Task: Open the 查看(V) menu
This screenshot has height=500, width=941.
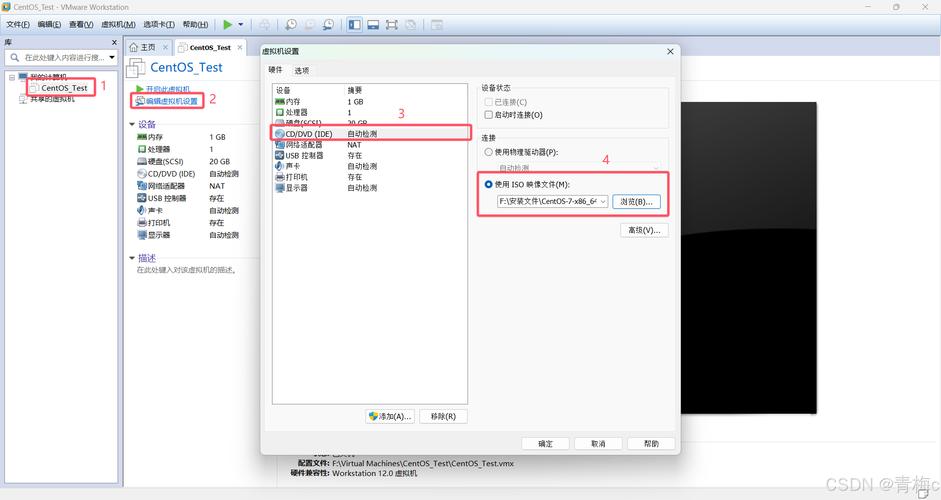Action: [81, 25]
